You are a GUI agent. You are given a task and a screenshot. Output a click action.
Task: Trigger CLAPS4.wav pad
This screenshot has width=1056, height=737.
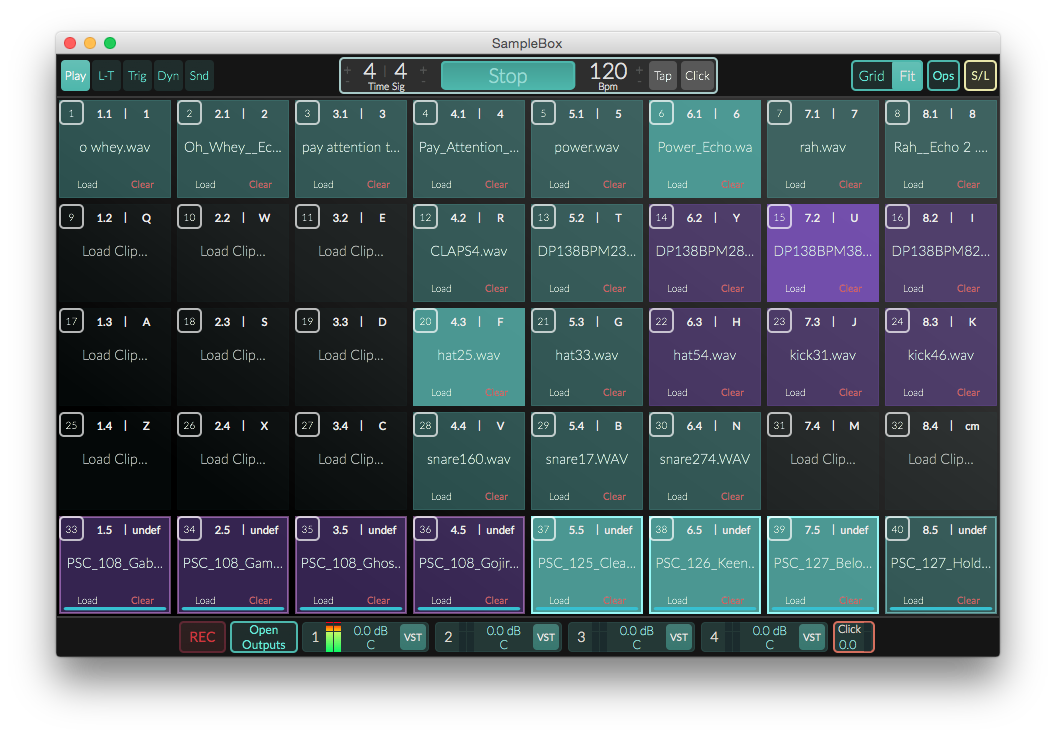click(x=469, y=251)
